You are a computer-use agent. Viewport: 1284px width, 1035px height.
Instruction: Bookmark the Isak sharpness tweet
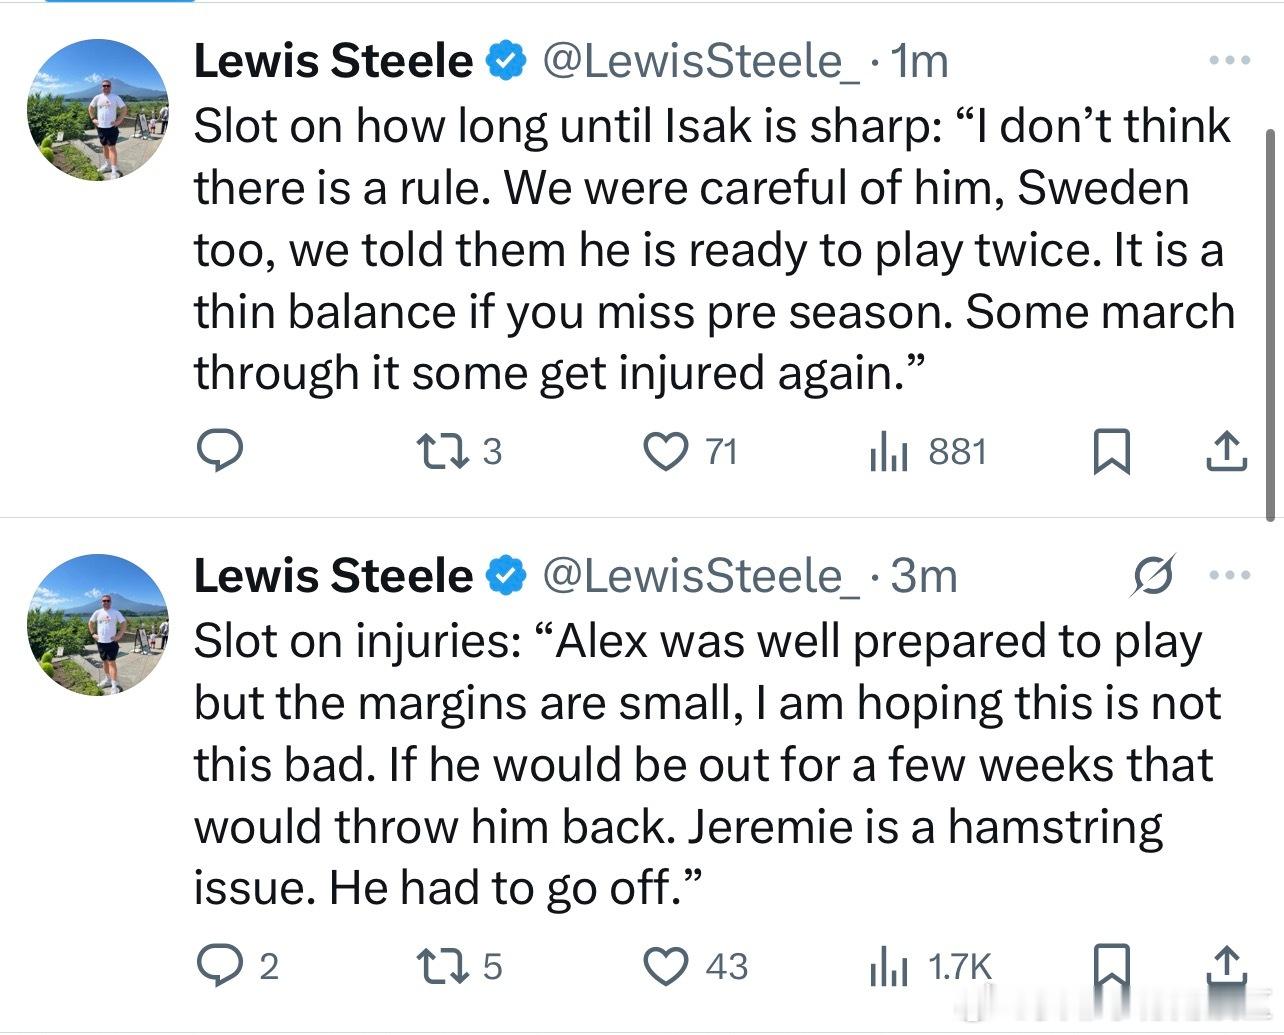[x=1111, y=452]
